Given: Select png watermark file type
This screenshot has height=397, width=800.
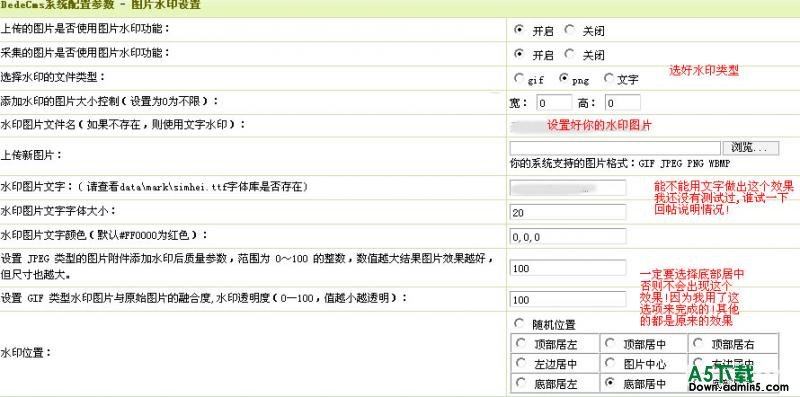Looking at the screenshot, I should [563, 78].
